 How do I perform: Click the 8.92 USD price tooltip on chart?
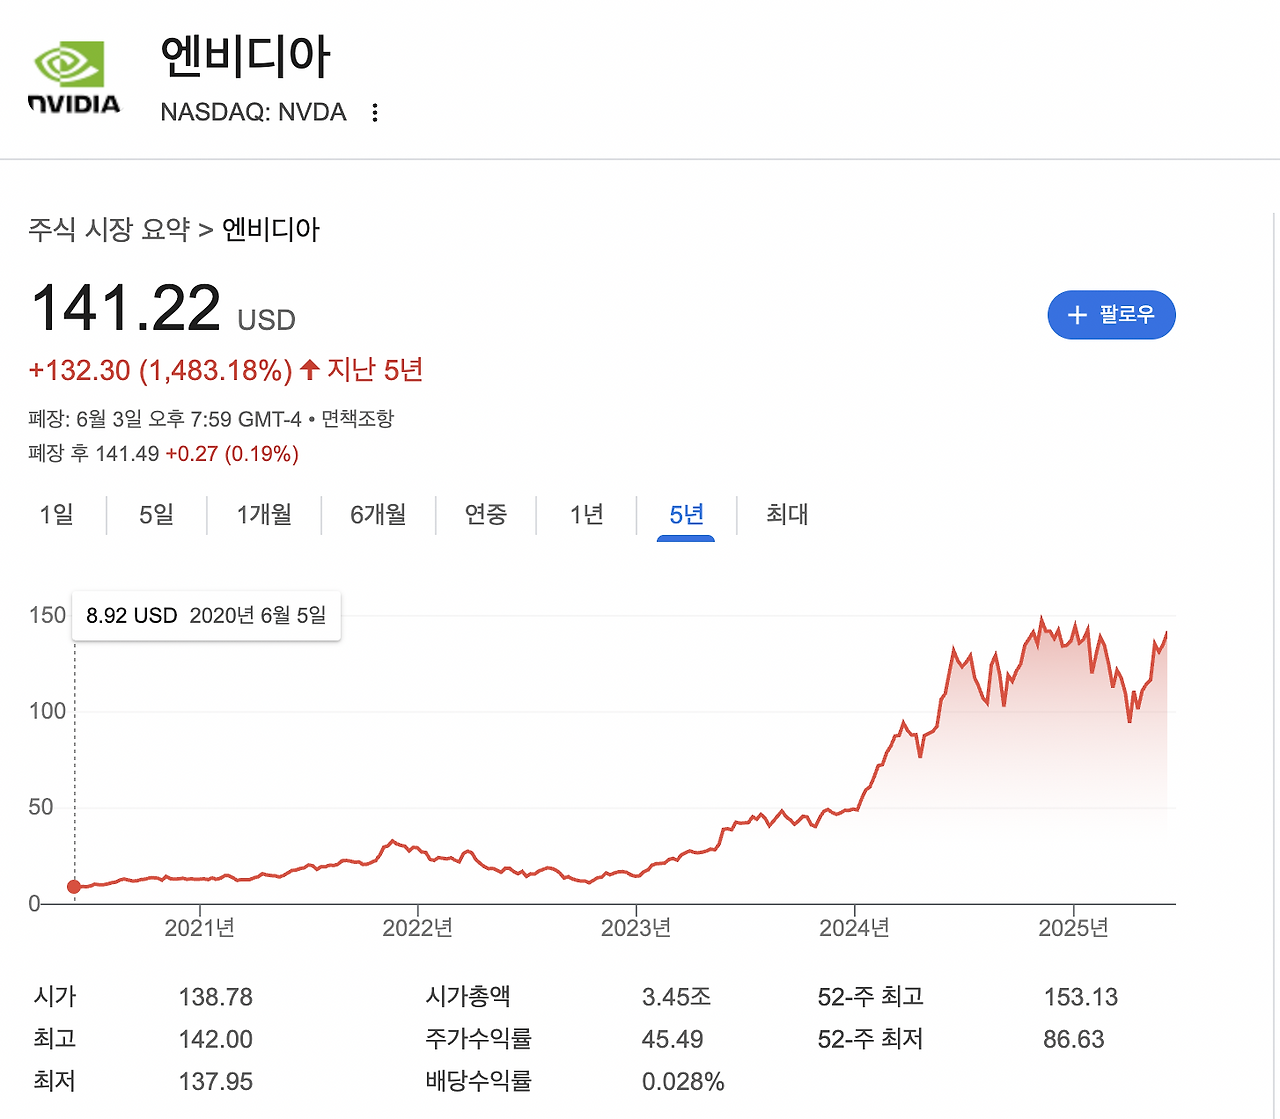131,615
